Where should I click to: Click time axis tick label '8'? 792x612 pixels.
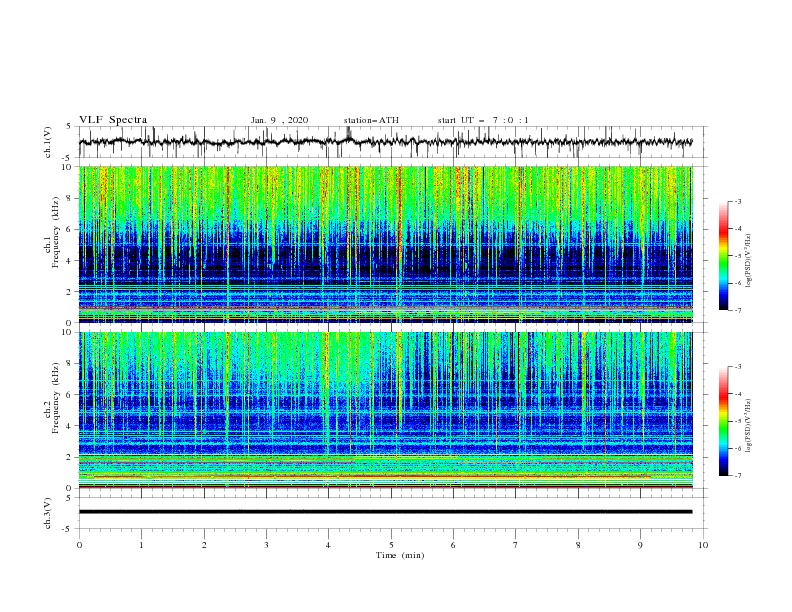pyautogui.click(x=578, y=545)
